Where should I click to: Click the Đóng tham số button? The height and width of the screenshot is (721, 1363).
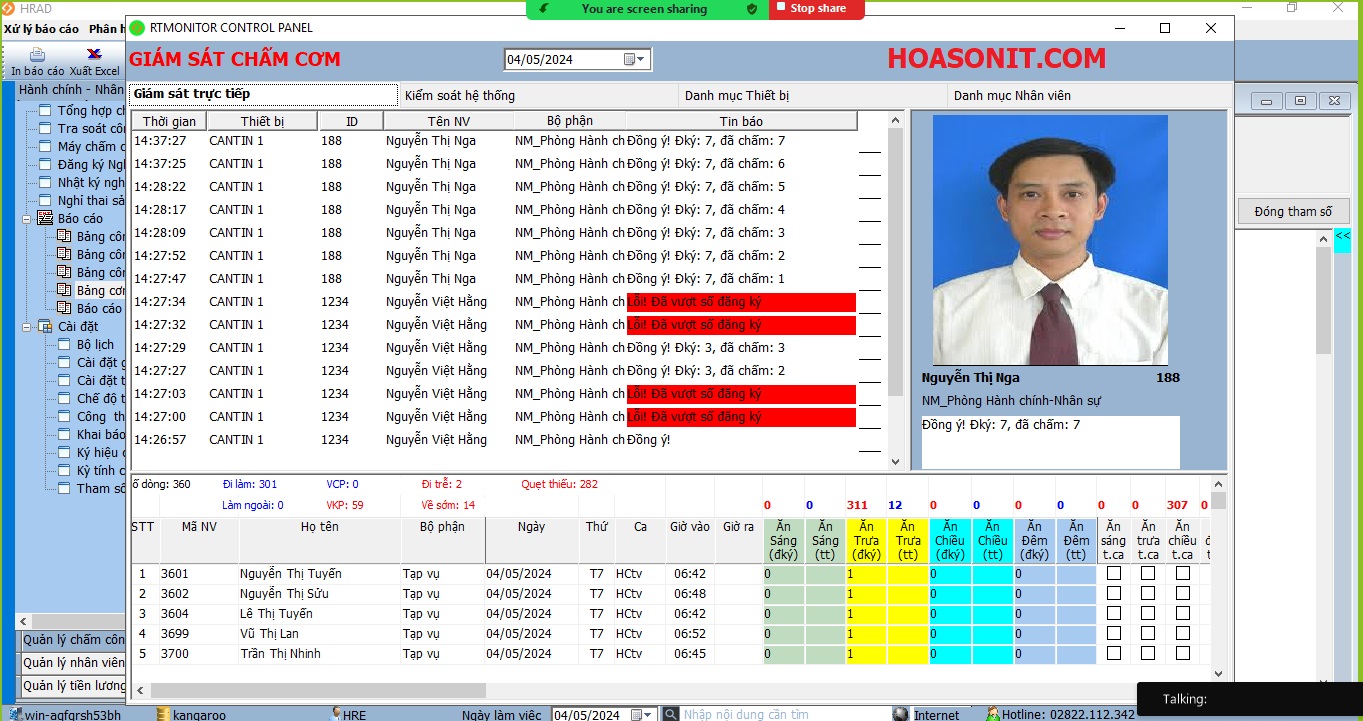click(1294, 212)
